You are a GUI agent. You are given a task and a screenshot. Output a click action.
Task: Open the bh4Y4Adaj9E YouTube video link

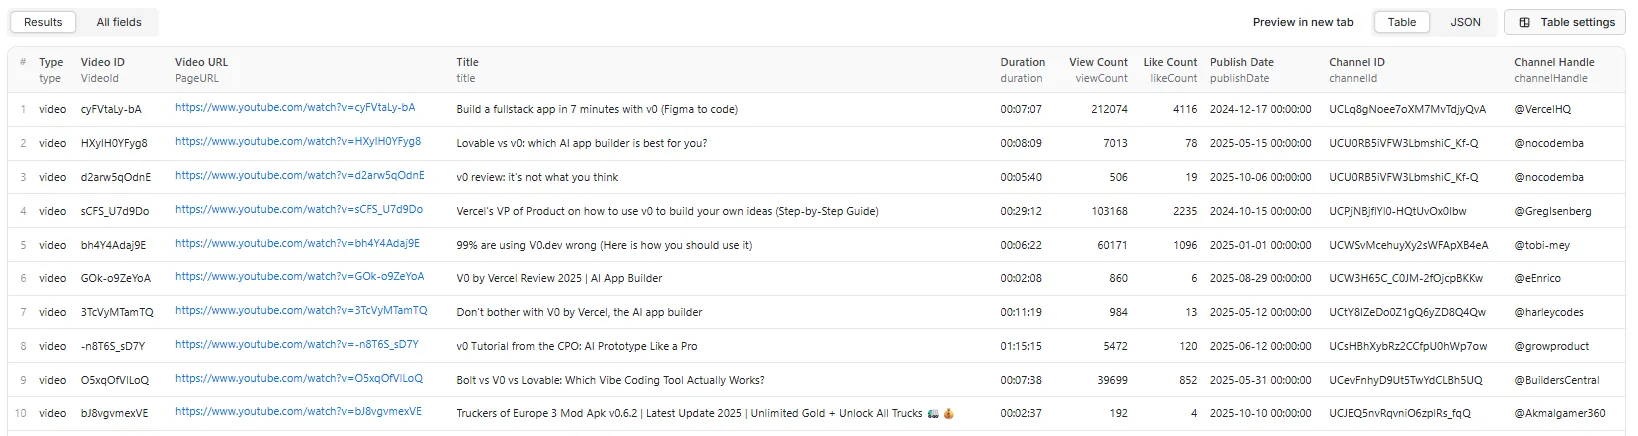(x=297, y=244)
